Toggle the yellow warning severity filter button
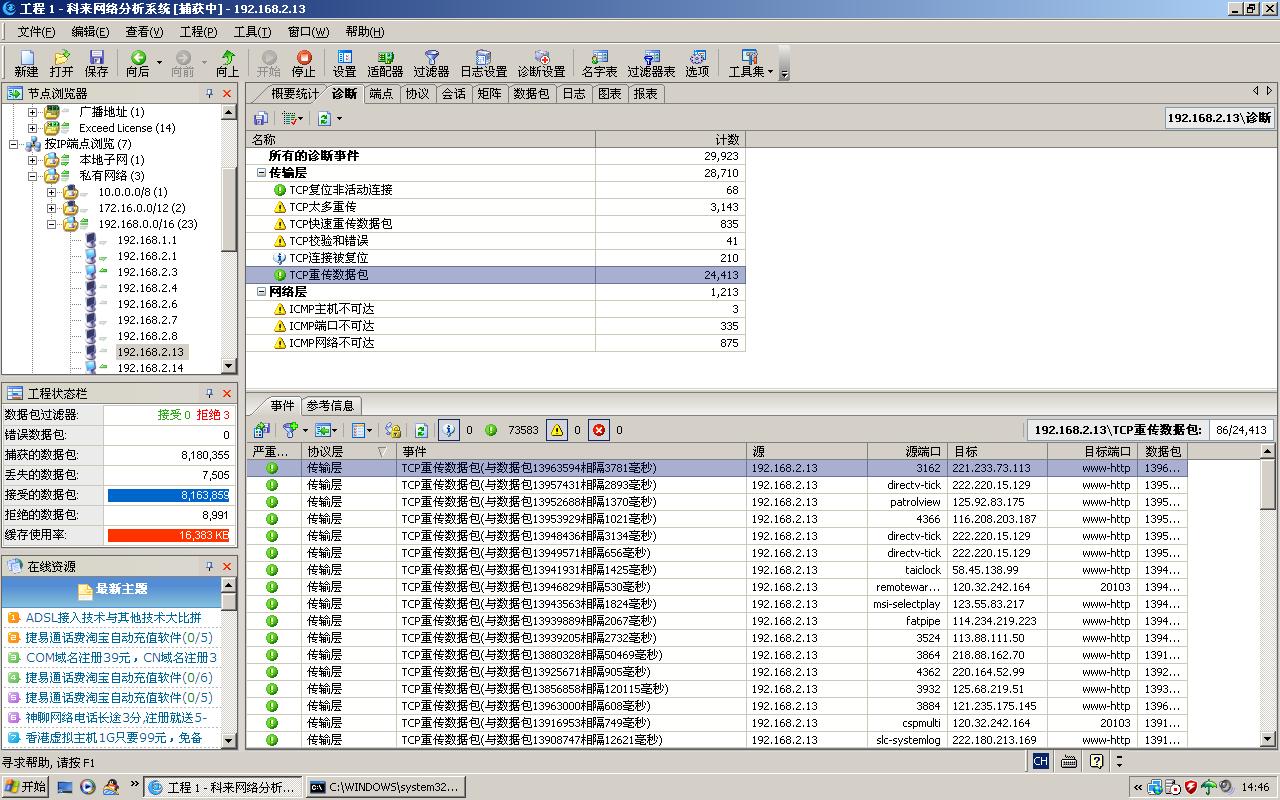This screenshot has width=1280, height=800. 556,430
